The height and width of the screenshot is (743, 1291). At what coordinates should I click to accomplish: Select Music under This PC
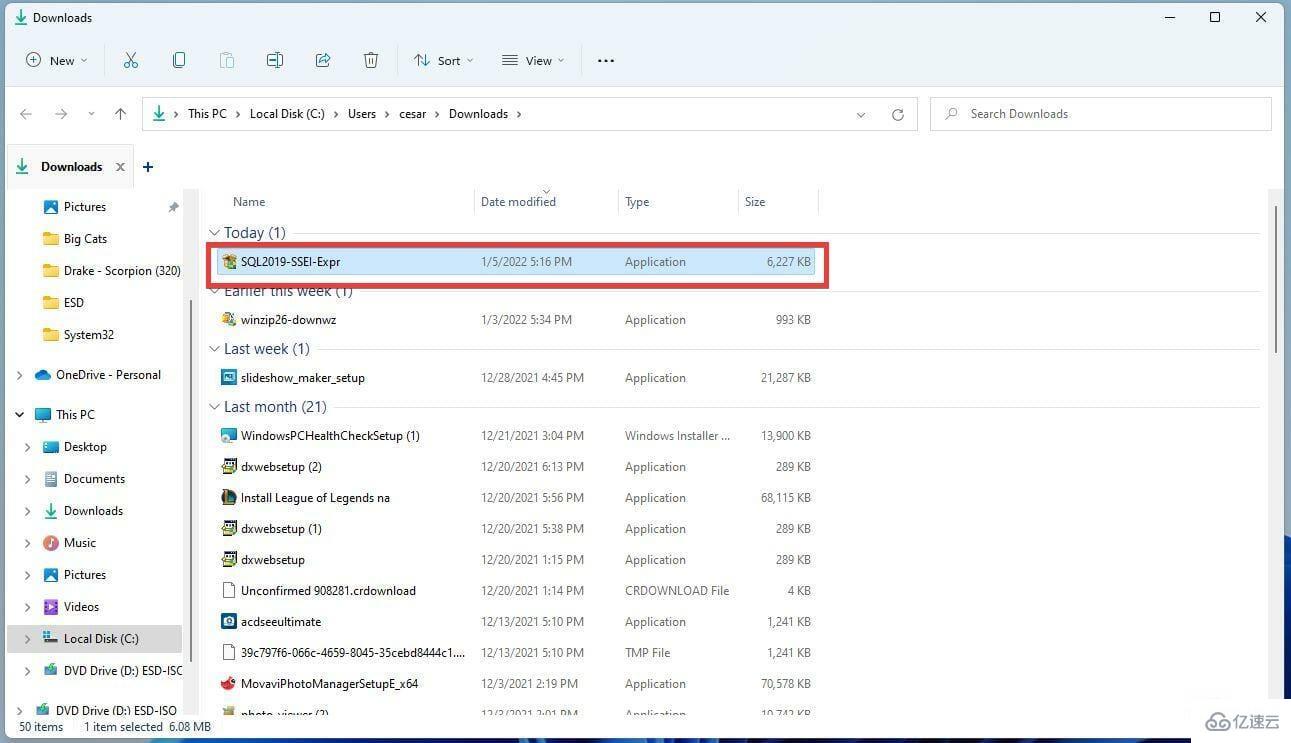pyautogui.click(x=80, y=543)
